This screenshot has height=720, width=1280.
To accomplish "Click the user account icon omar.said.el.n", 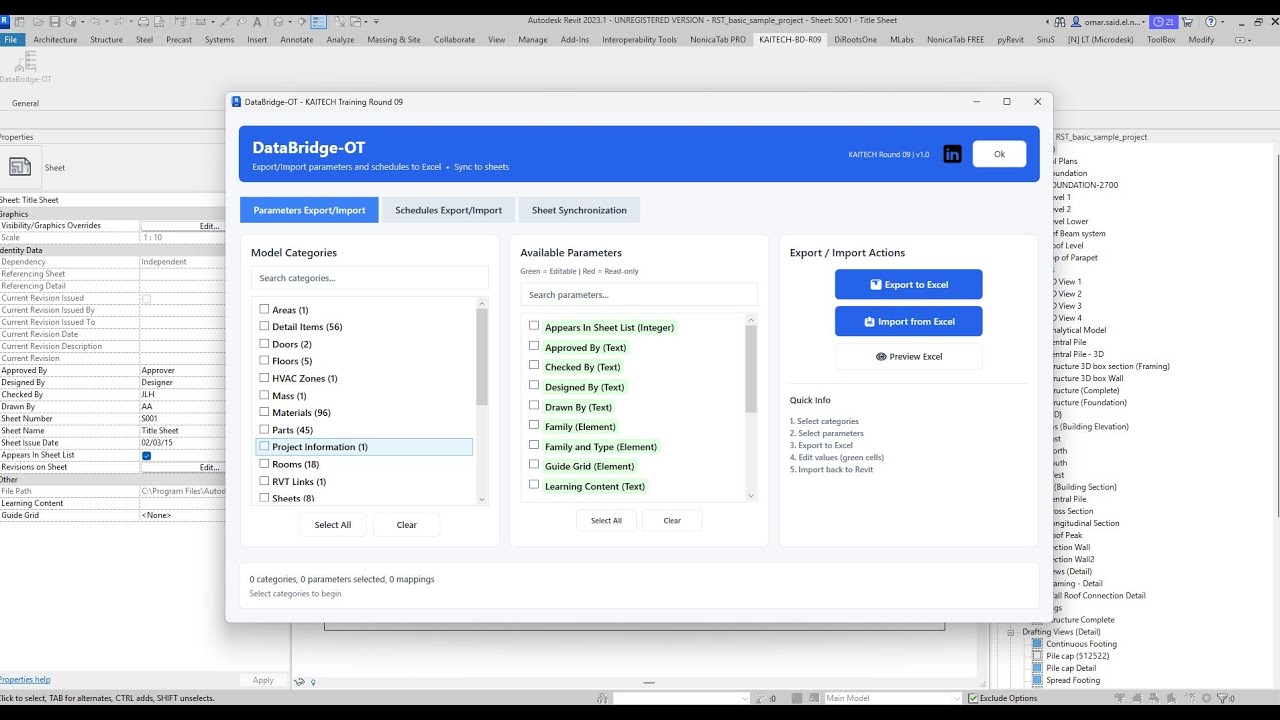I will (1077, 21).
